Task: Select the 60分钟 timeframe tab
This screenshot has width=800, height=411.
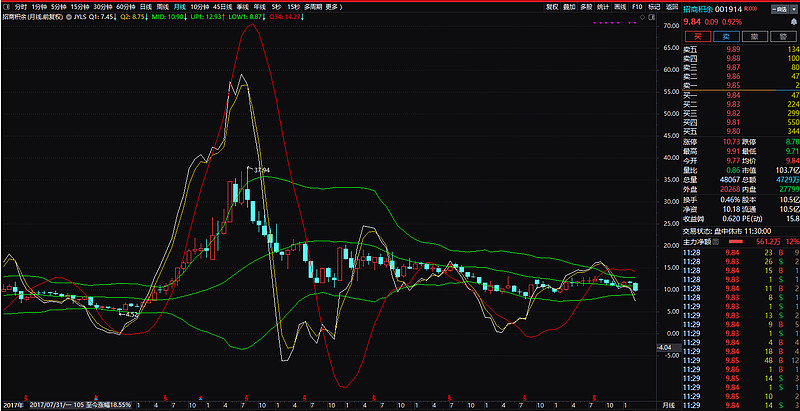Action: point(124,6)
